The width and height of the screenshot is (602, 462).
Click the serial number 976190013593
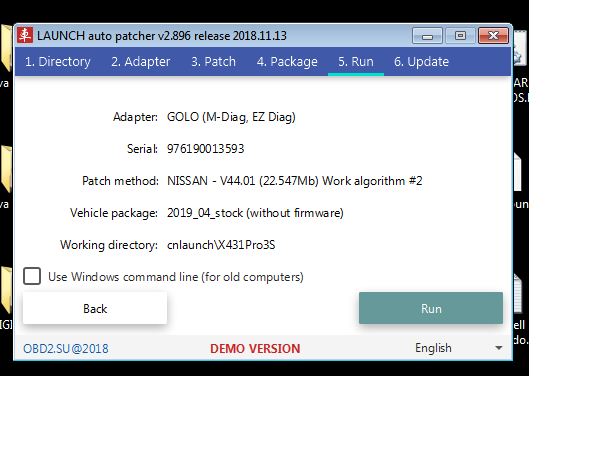tap(206, 149)
